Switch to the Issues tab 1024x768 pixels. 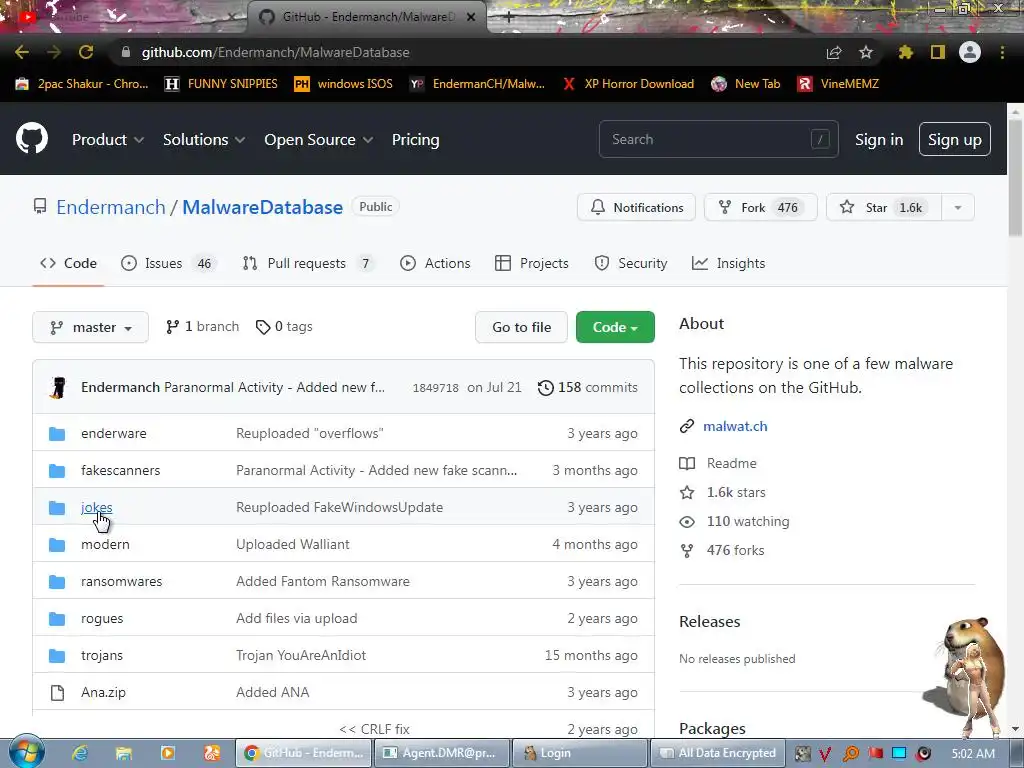[167, 263]
